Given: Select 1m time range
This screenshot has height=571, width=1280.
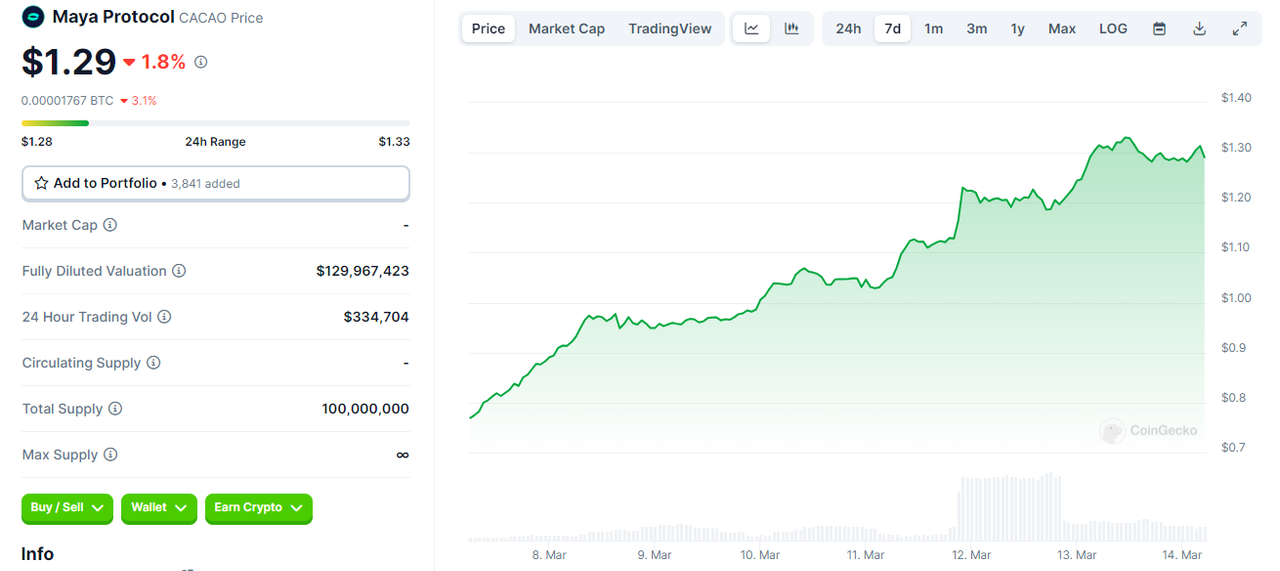Looking at the screenshot, I should tap(933, 28).
